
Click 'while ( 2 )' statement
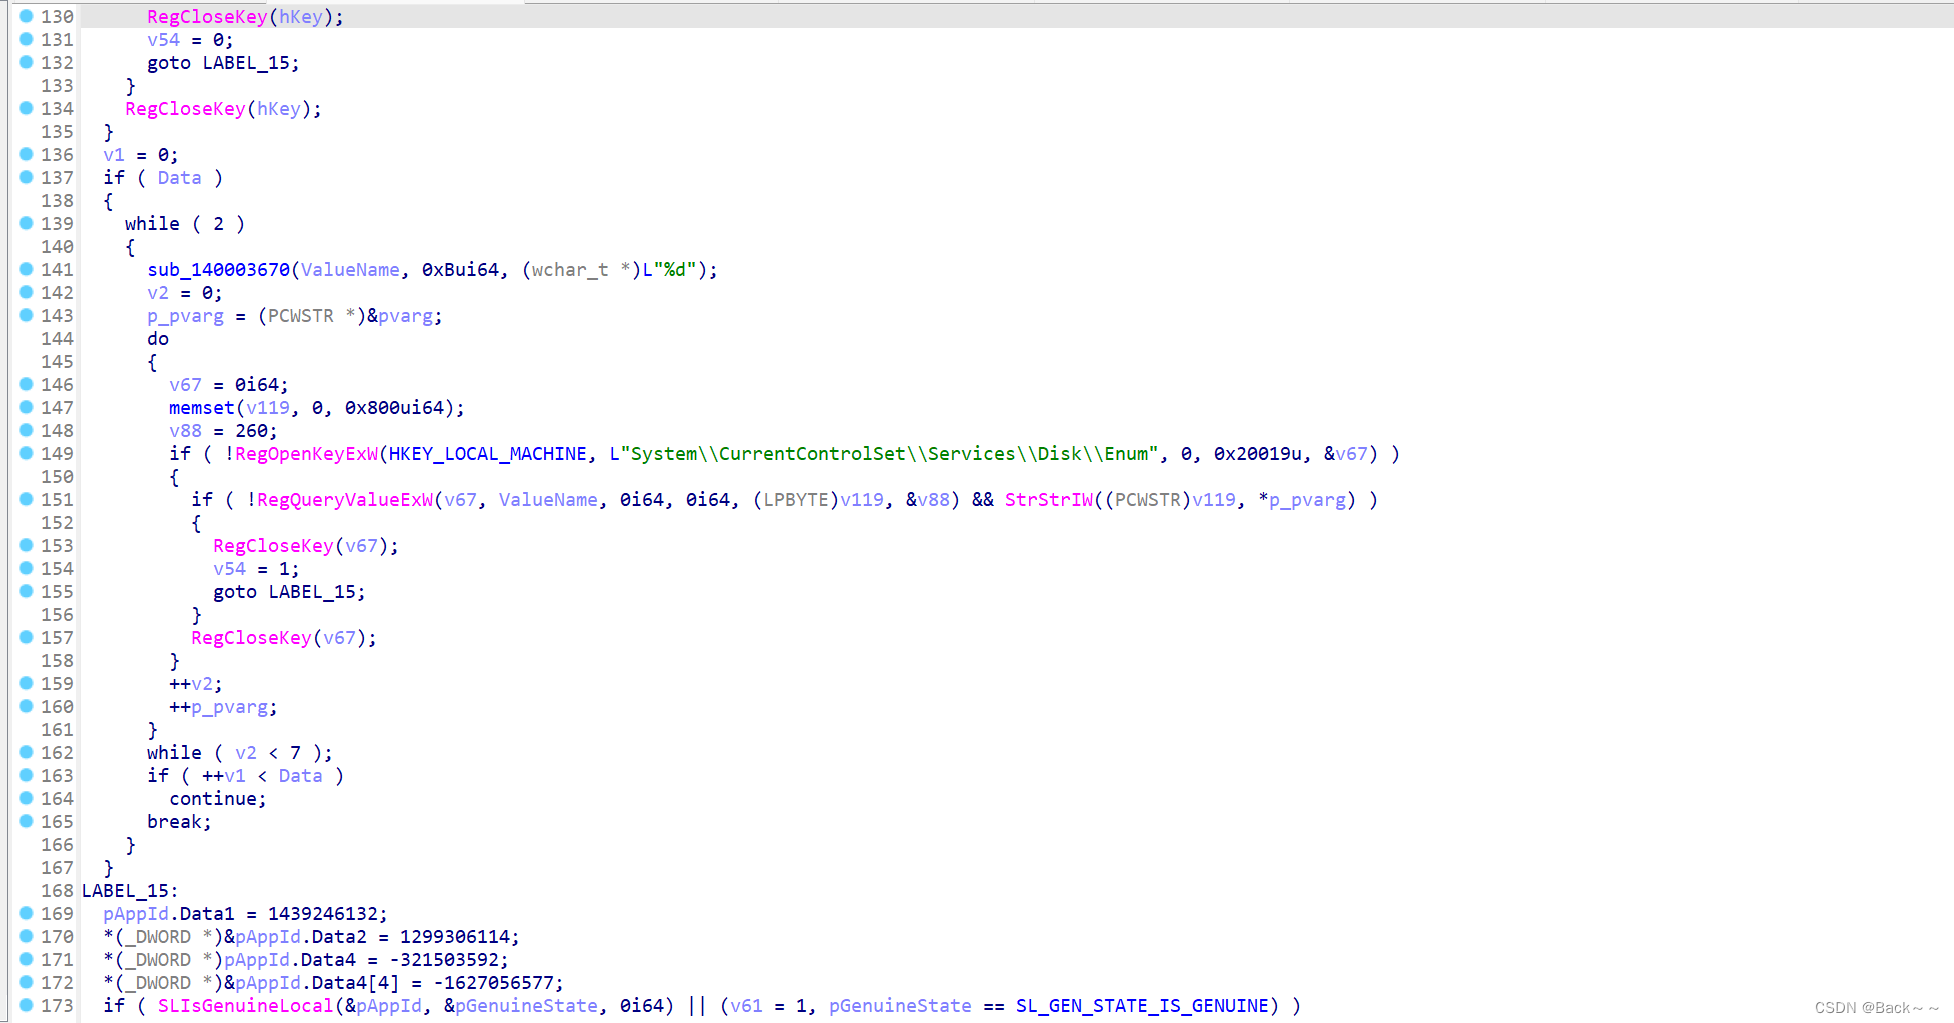[185, 224]
